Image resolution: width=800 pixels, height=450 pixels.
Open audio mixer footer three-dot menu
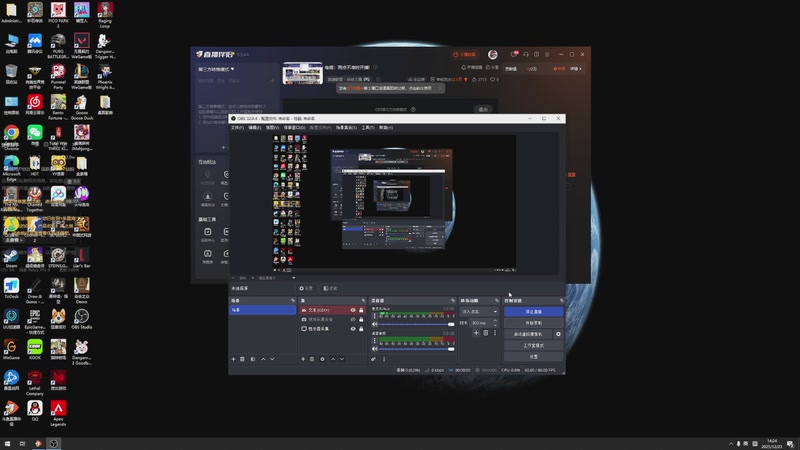pos(384,359)
